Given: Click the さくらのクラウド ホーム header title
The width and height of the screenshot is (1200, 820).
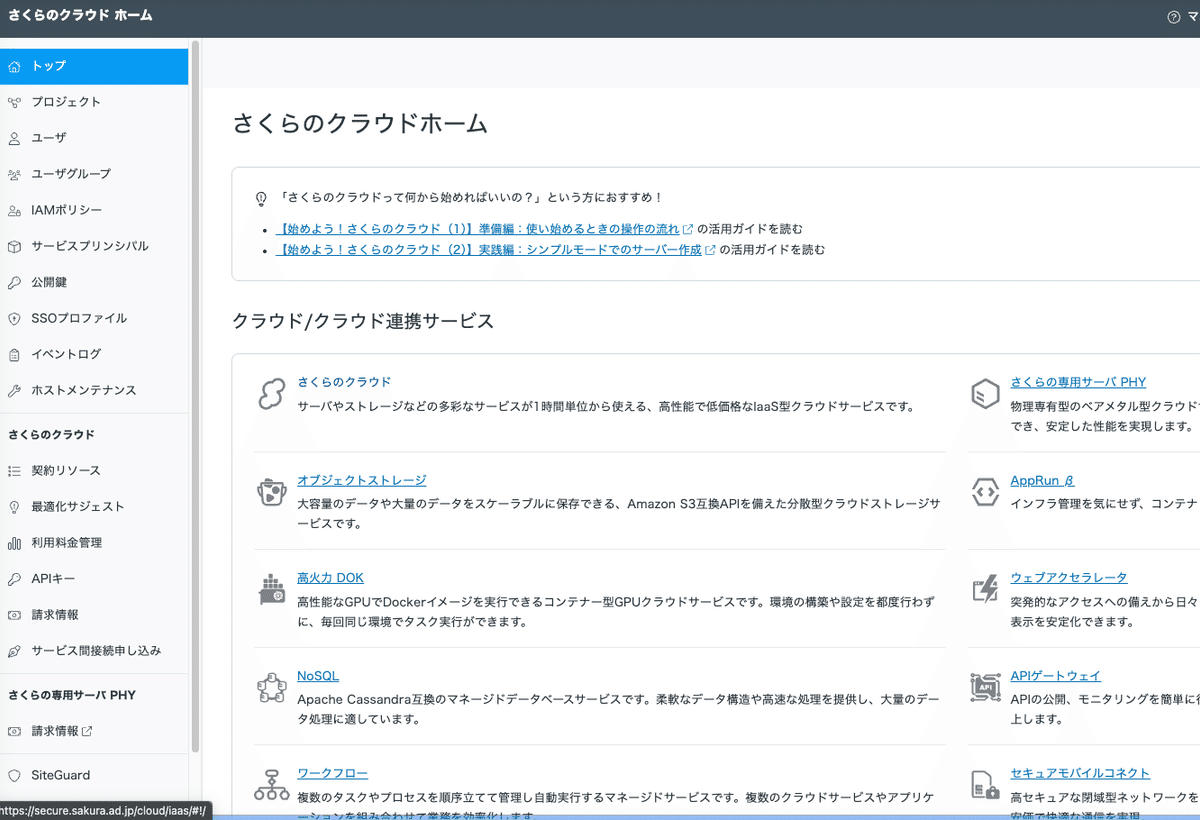Looking at the screenshot, I should pos(80,16).
